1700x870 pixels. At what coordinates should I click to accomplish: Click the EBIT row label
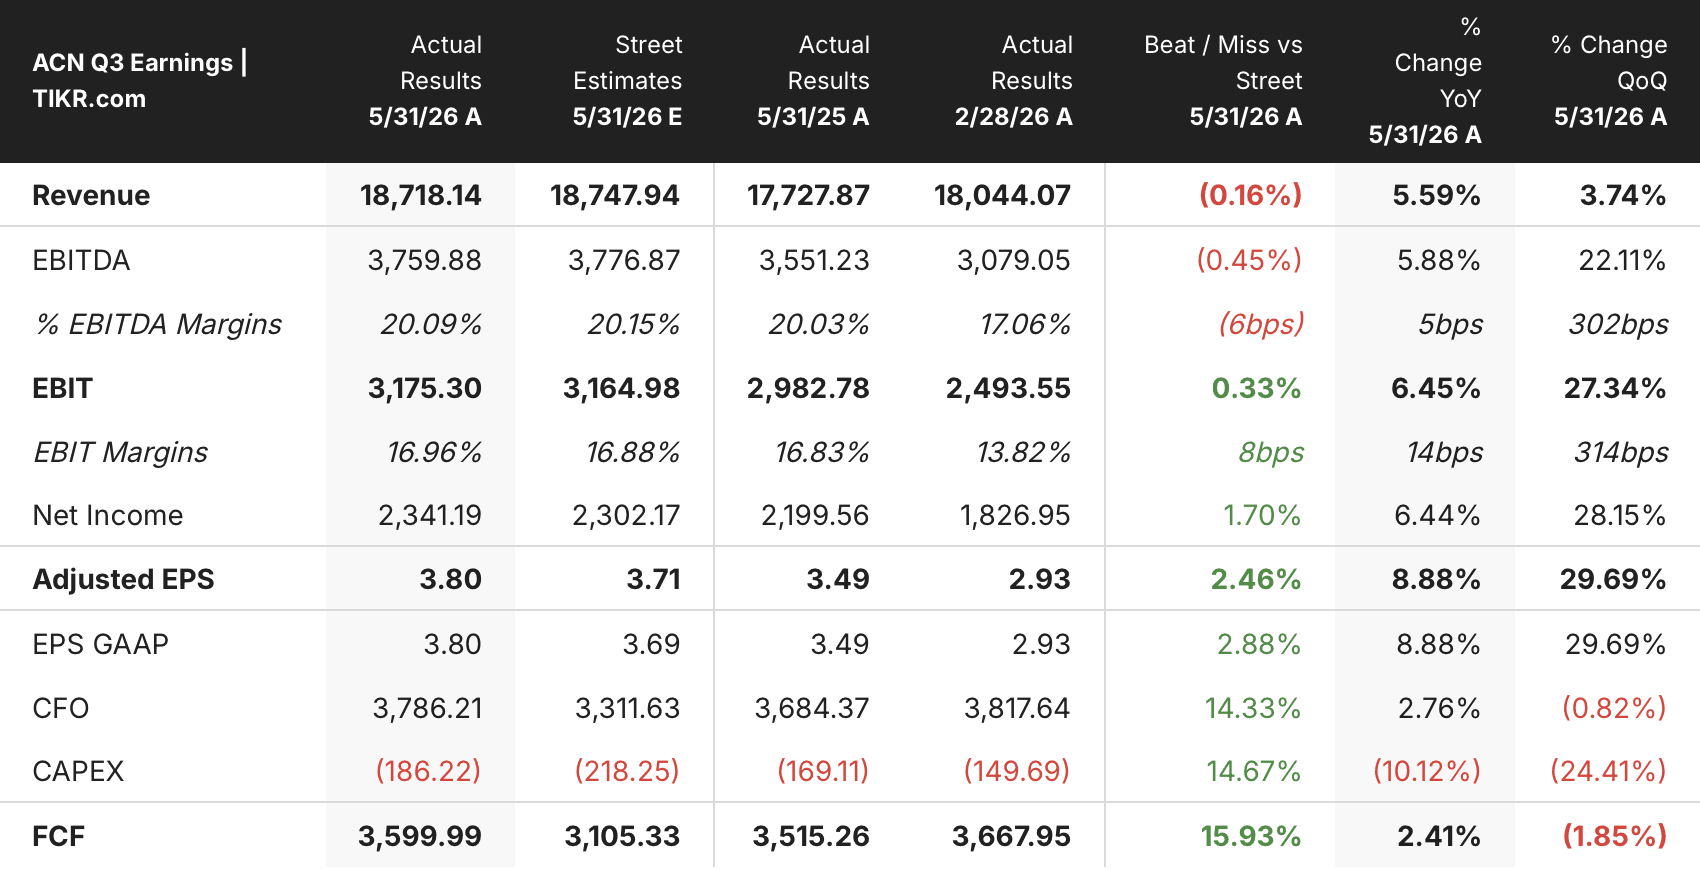tap(62, 388)
